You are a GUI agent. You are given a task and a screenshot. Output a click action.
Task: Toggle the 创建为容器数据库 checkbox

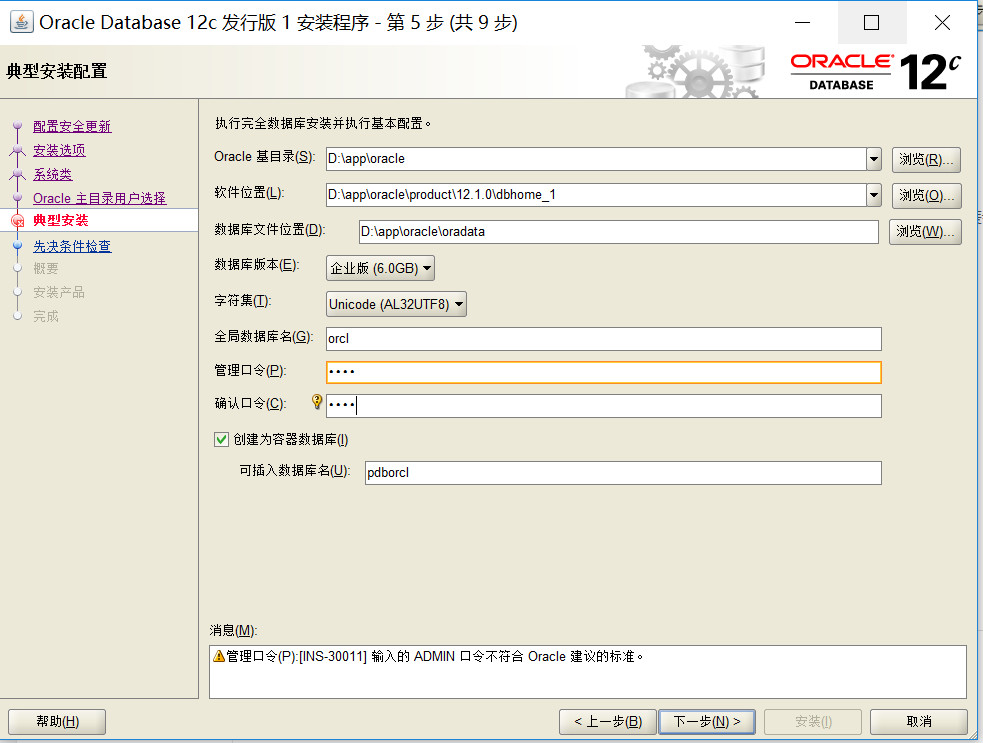[x=221, y=440]
